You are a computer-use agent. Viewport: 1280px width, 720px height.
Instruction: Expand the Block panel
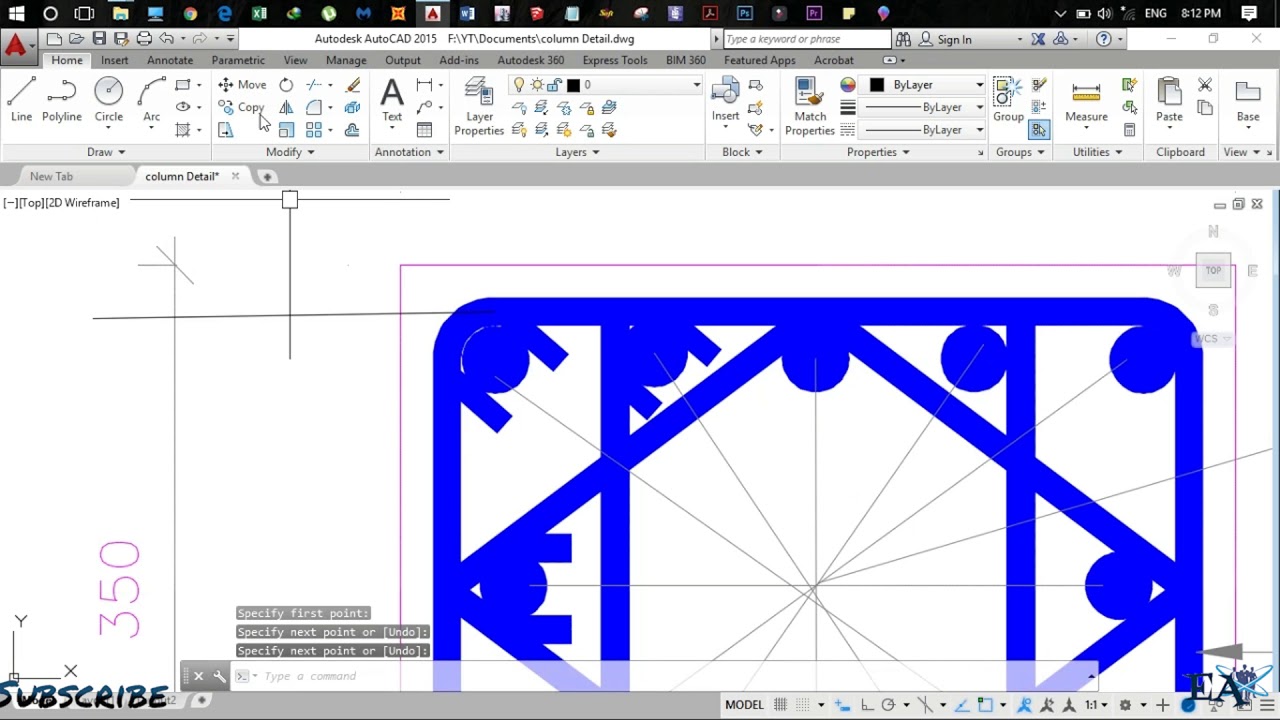pos(742,152)
